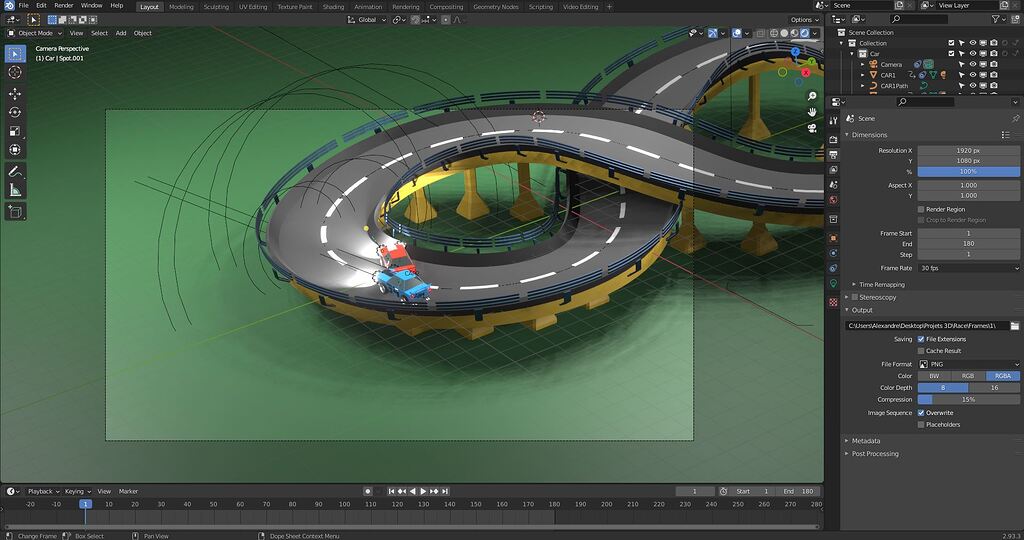This screenshot has width=1024, height=540.
Task: Pick the Scale tool
Action: point(15,131)
